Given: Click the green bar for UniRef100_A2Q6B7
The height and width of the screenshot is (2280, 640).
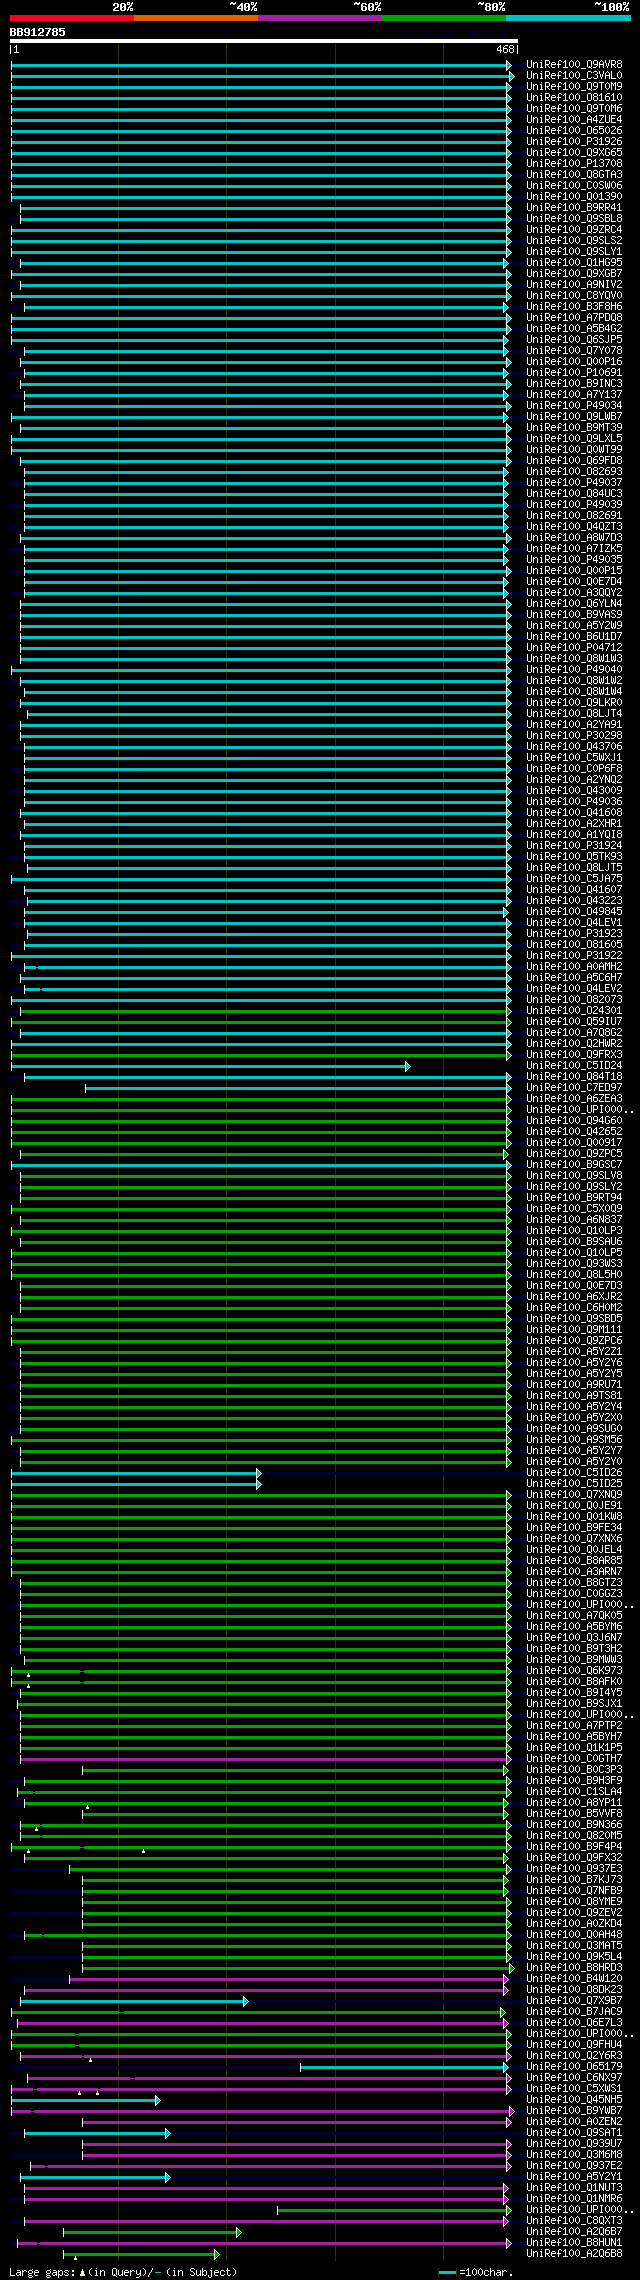Looking at the screenshot, I should (152, 2232).
